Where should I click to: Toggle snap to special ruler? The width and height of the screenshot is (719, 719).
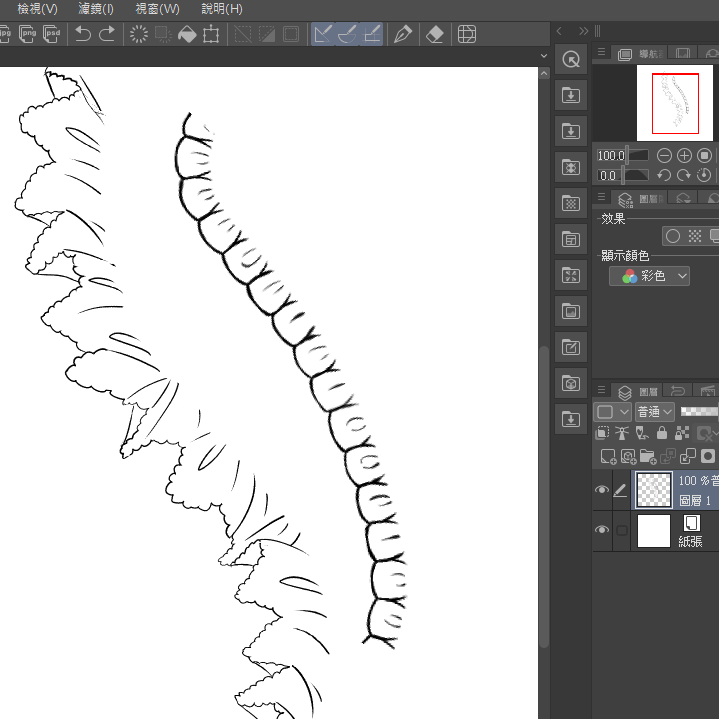click(347, 34)
